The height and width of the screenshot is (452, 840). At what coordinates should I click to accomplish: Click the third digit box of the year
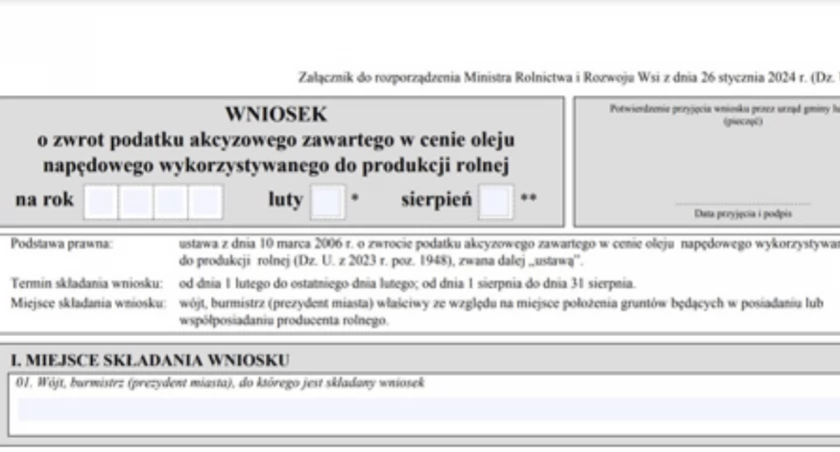point(171,202)
